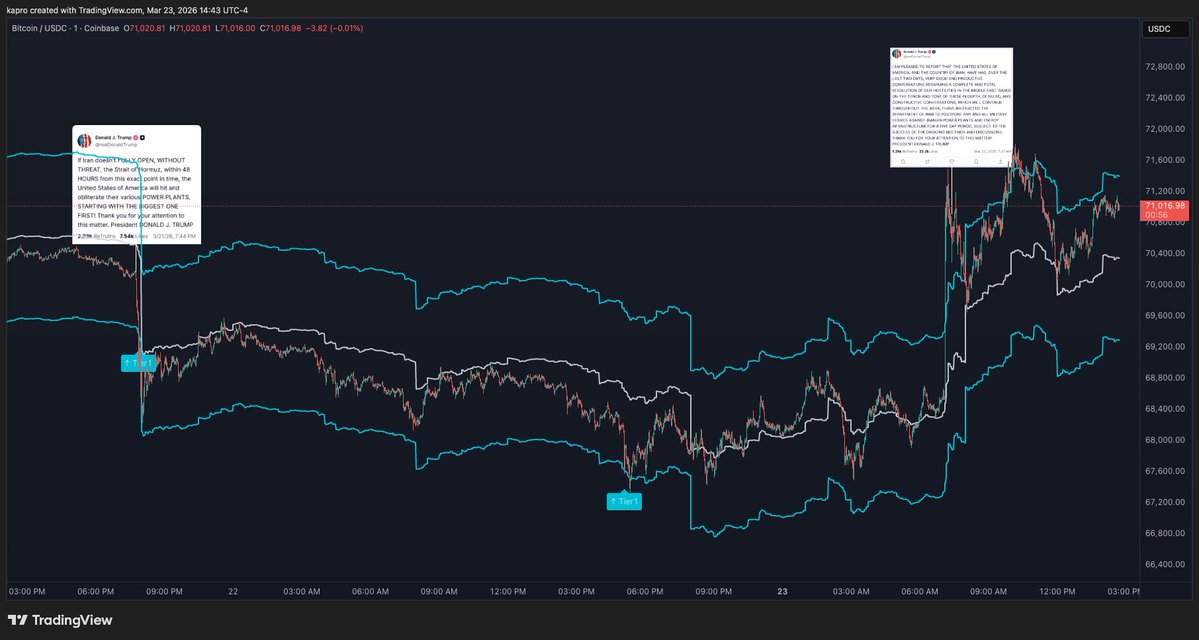Click the bookmark icon in the 'pleased to report' post
The image size is (1199, 640).
click(x=976, y=161)
